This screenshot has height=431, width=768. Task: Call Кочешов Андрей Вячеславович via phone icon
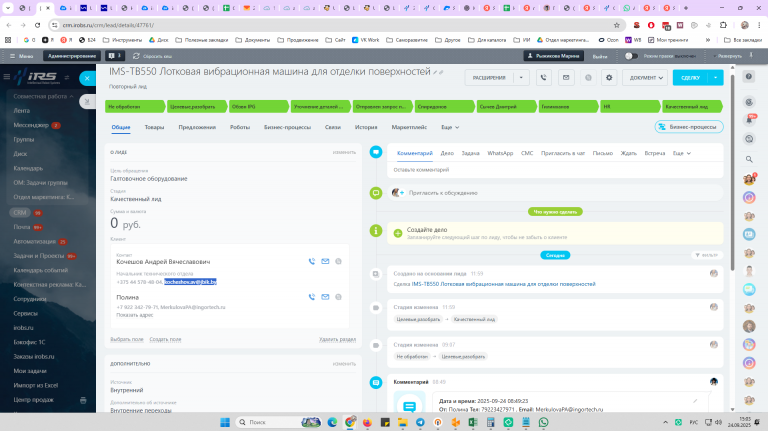tap(312, 262)
